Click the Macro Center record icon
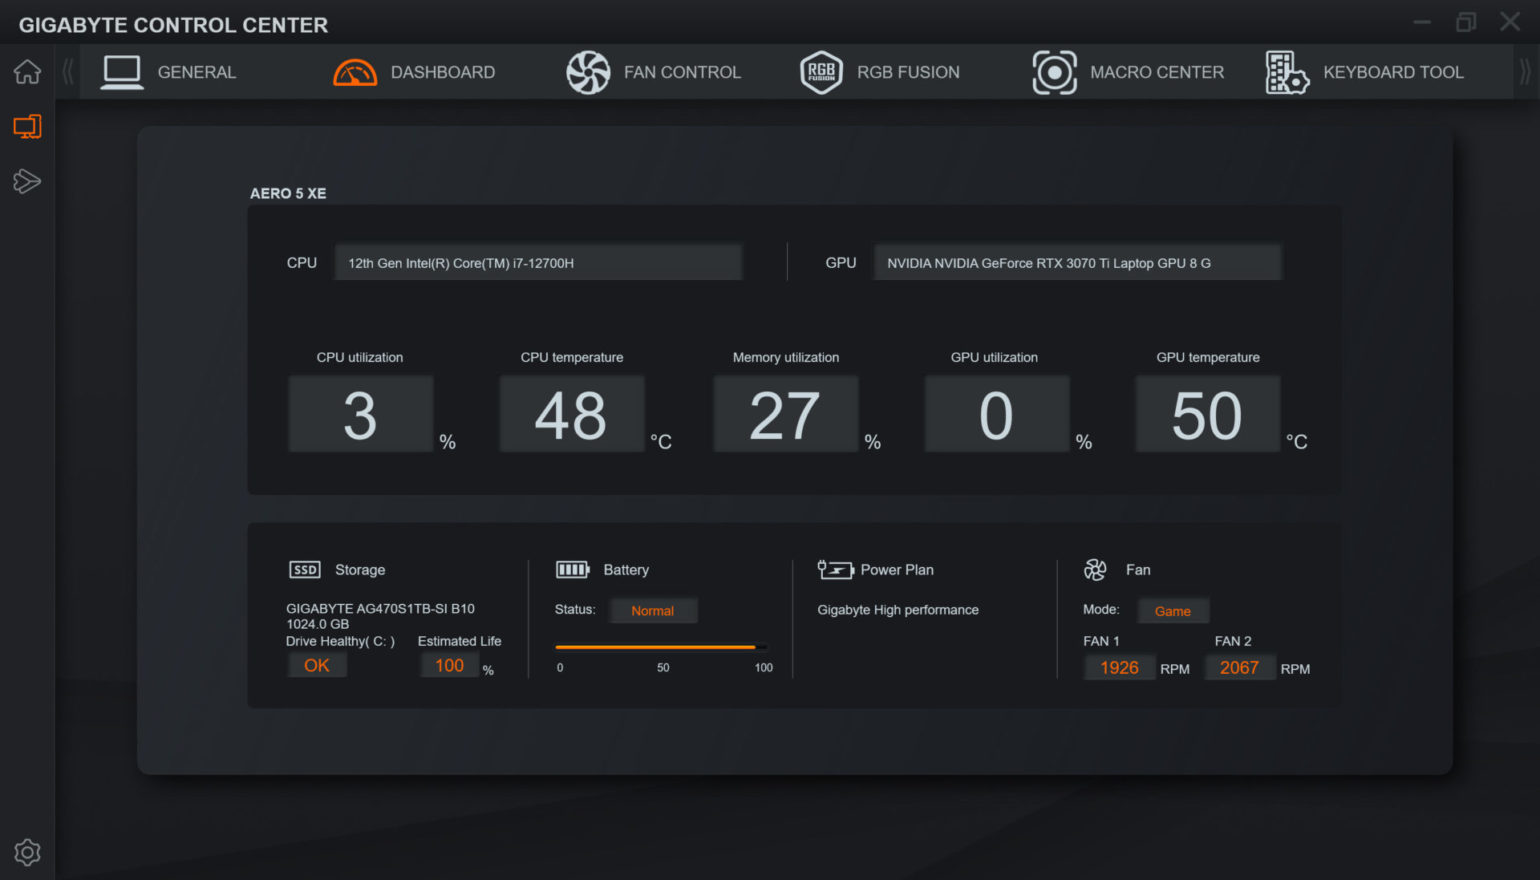This screenshot has width=1540, height=880. coord(1054,73)
